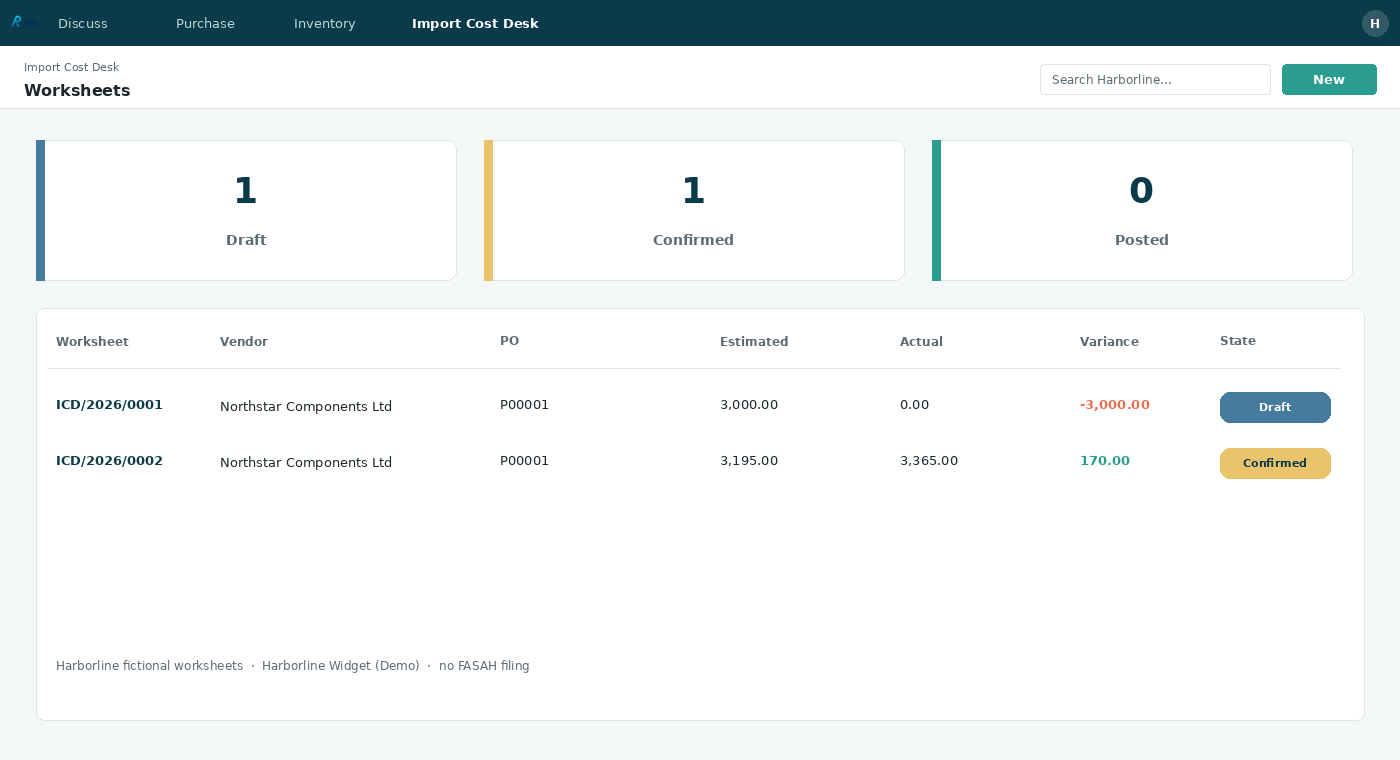Click the Actual column header
The height and width of the screenshot is (760, 1400).
921,341
